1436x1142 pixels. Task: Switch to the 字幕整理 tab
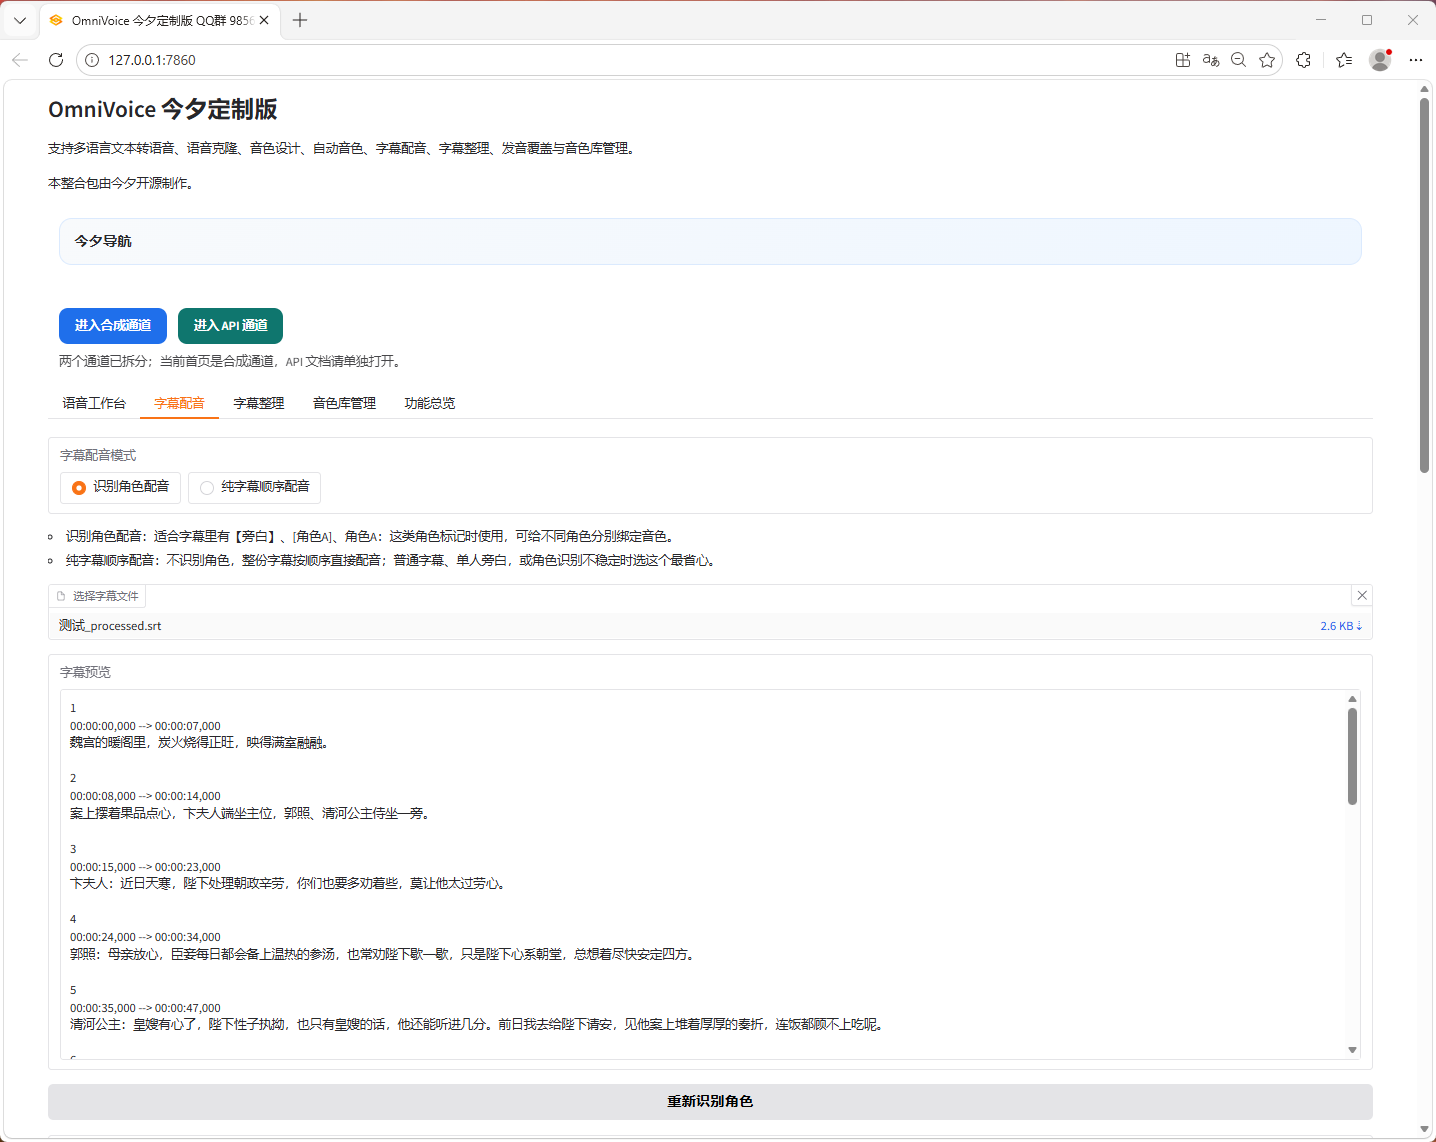point(259,403)
